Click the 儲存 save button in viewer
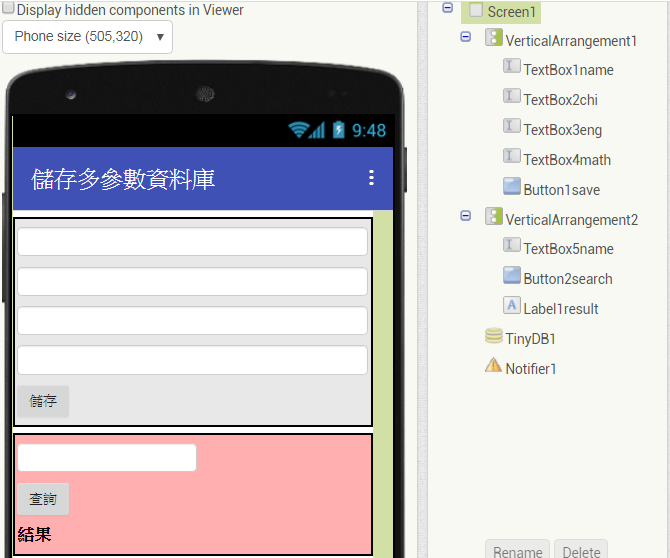 point(43,401)
